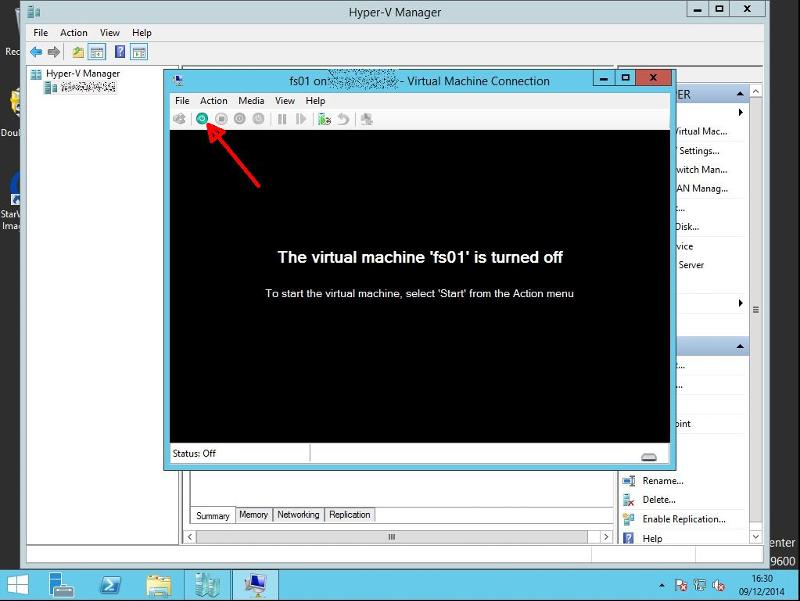Open the View menu in VM Connection window
This screenshot has height=601, width=800.
285,101
